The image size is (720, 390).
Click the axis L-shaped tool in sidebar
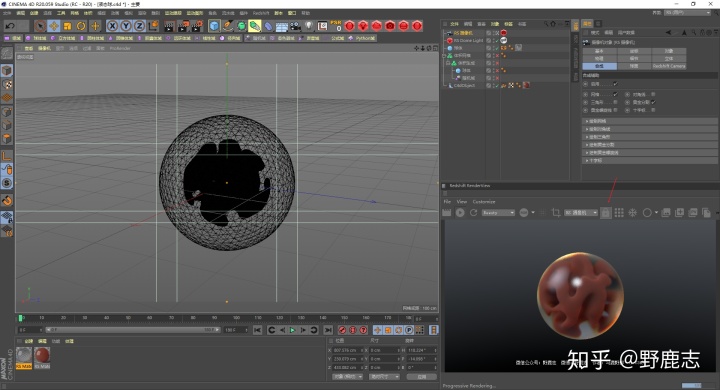(x=7, y=156)
